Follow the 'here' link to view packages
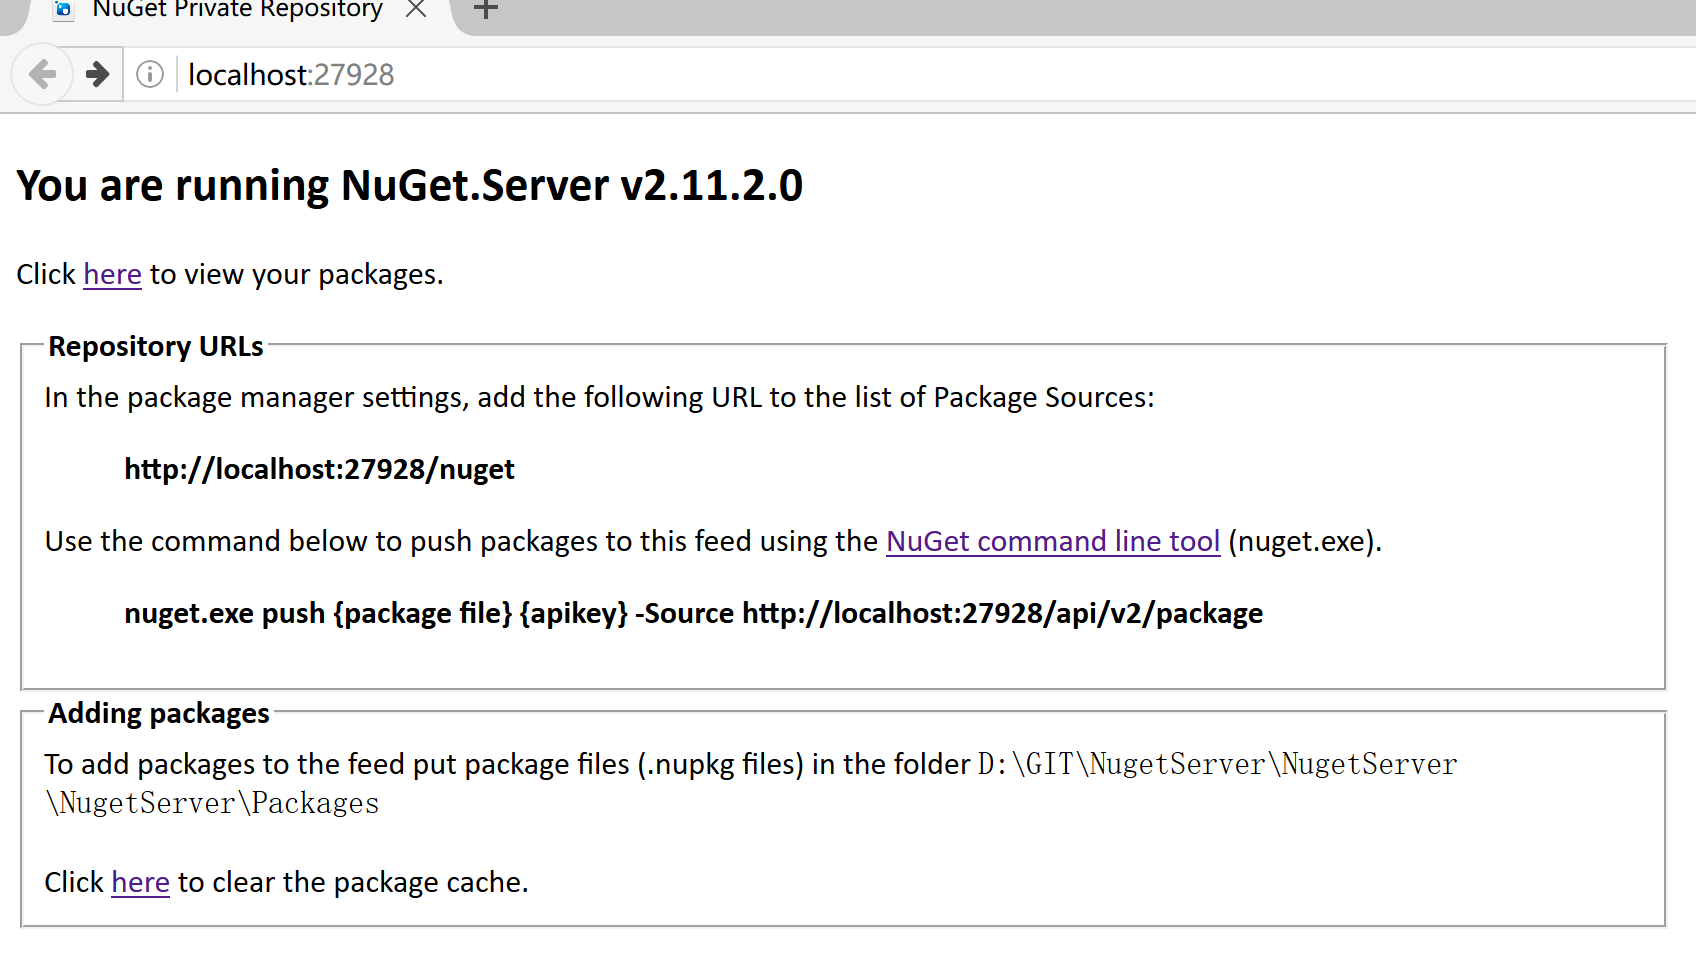This screenshot has width=1696, height=961. pyautogui.click(x=112, y=274)
